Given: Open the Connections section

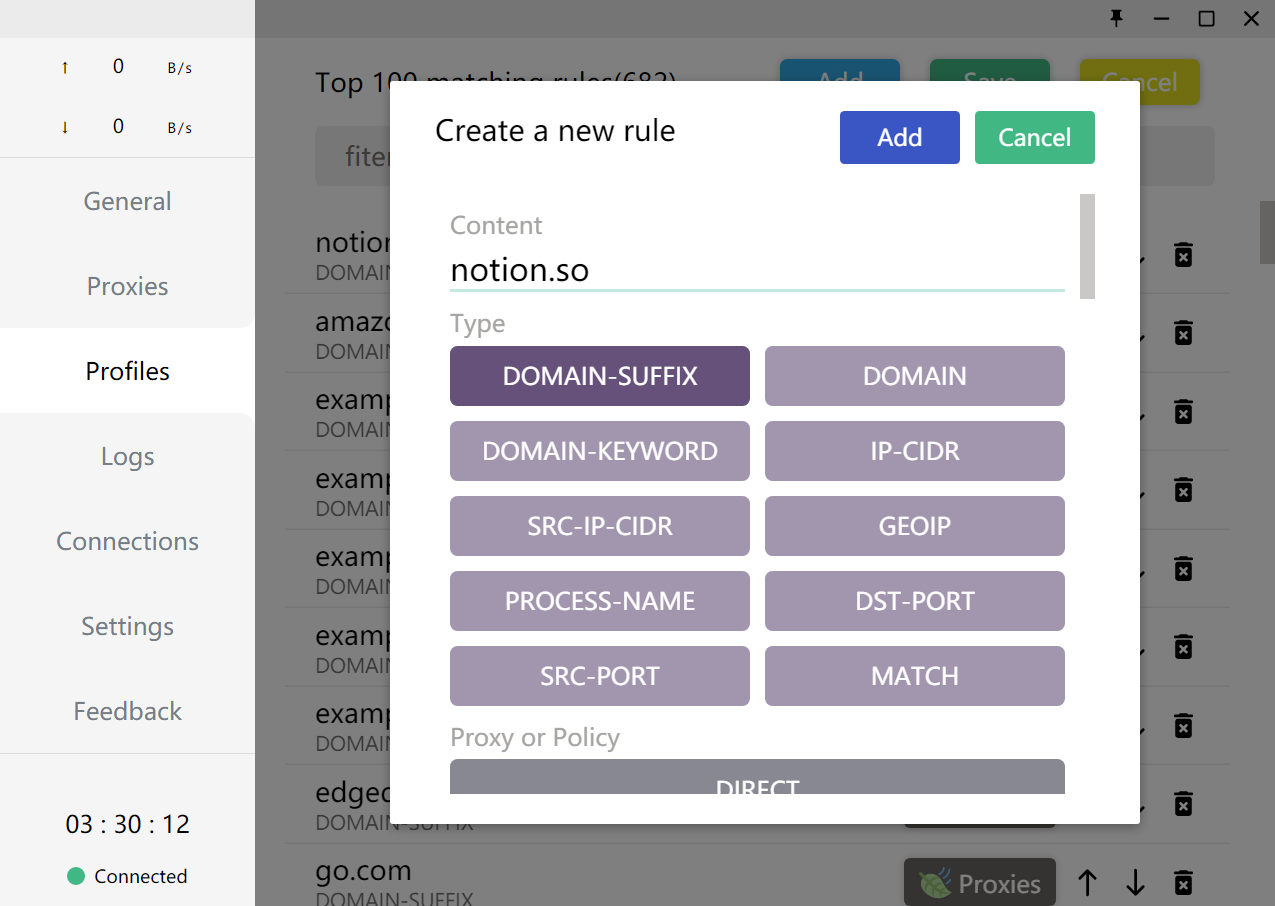Looking at the screenshot, I should point(127,541).
